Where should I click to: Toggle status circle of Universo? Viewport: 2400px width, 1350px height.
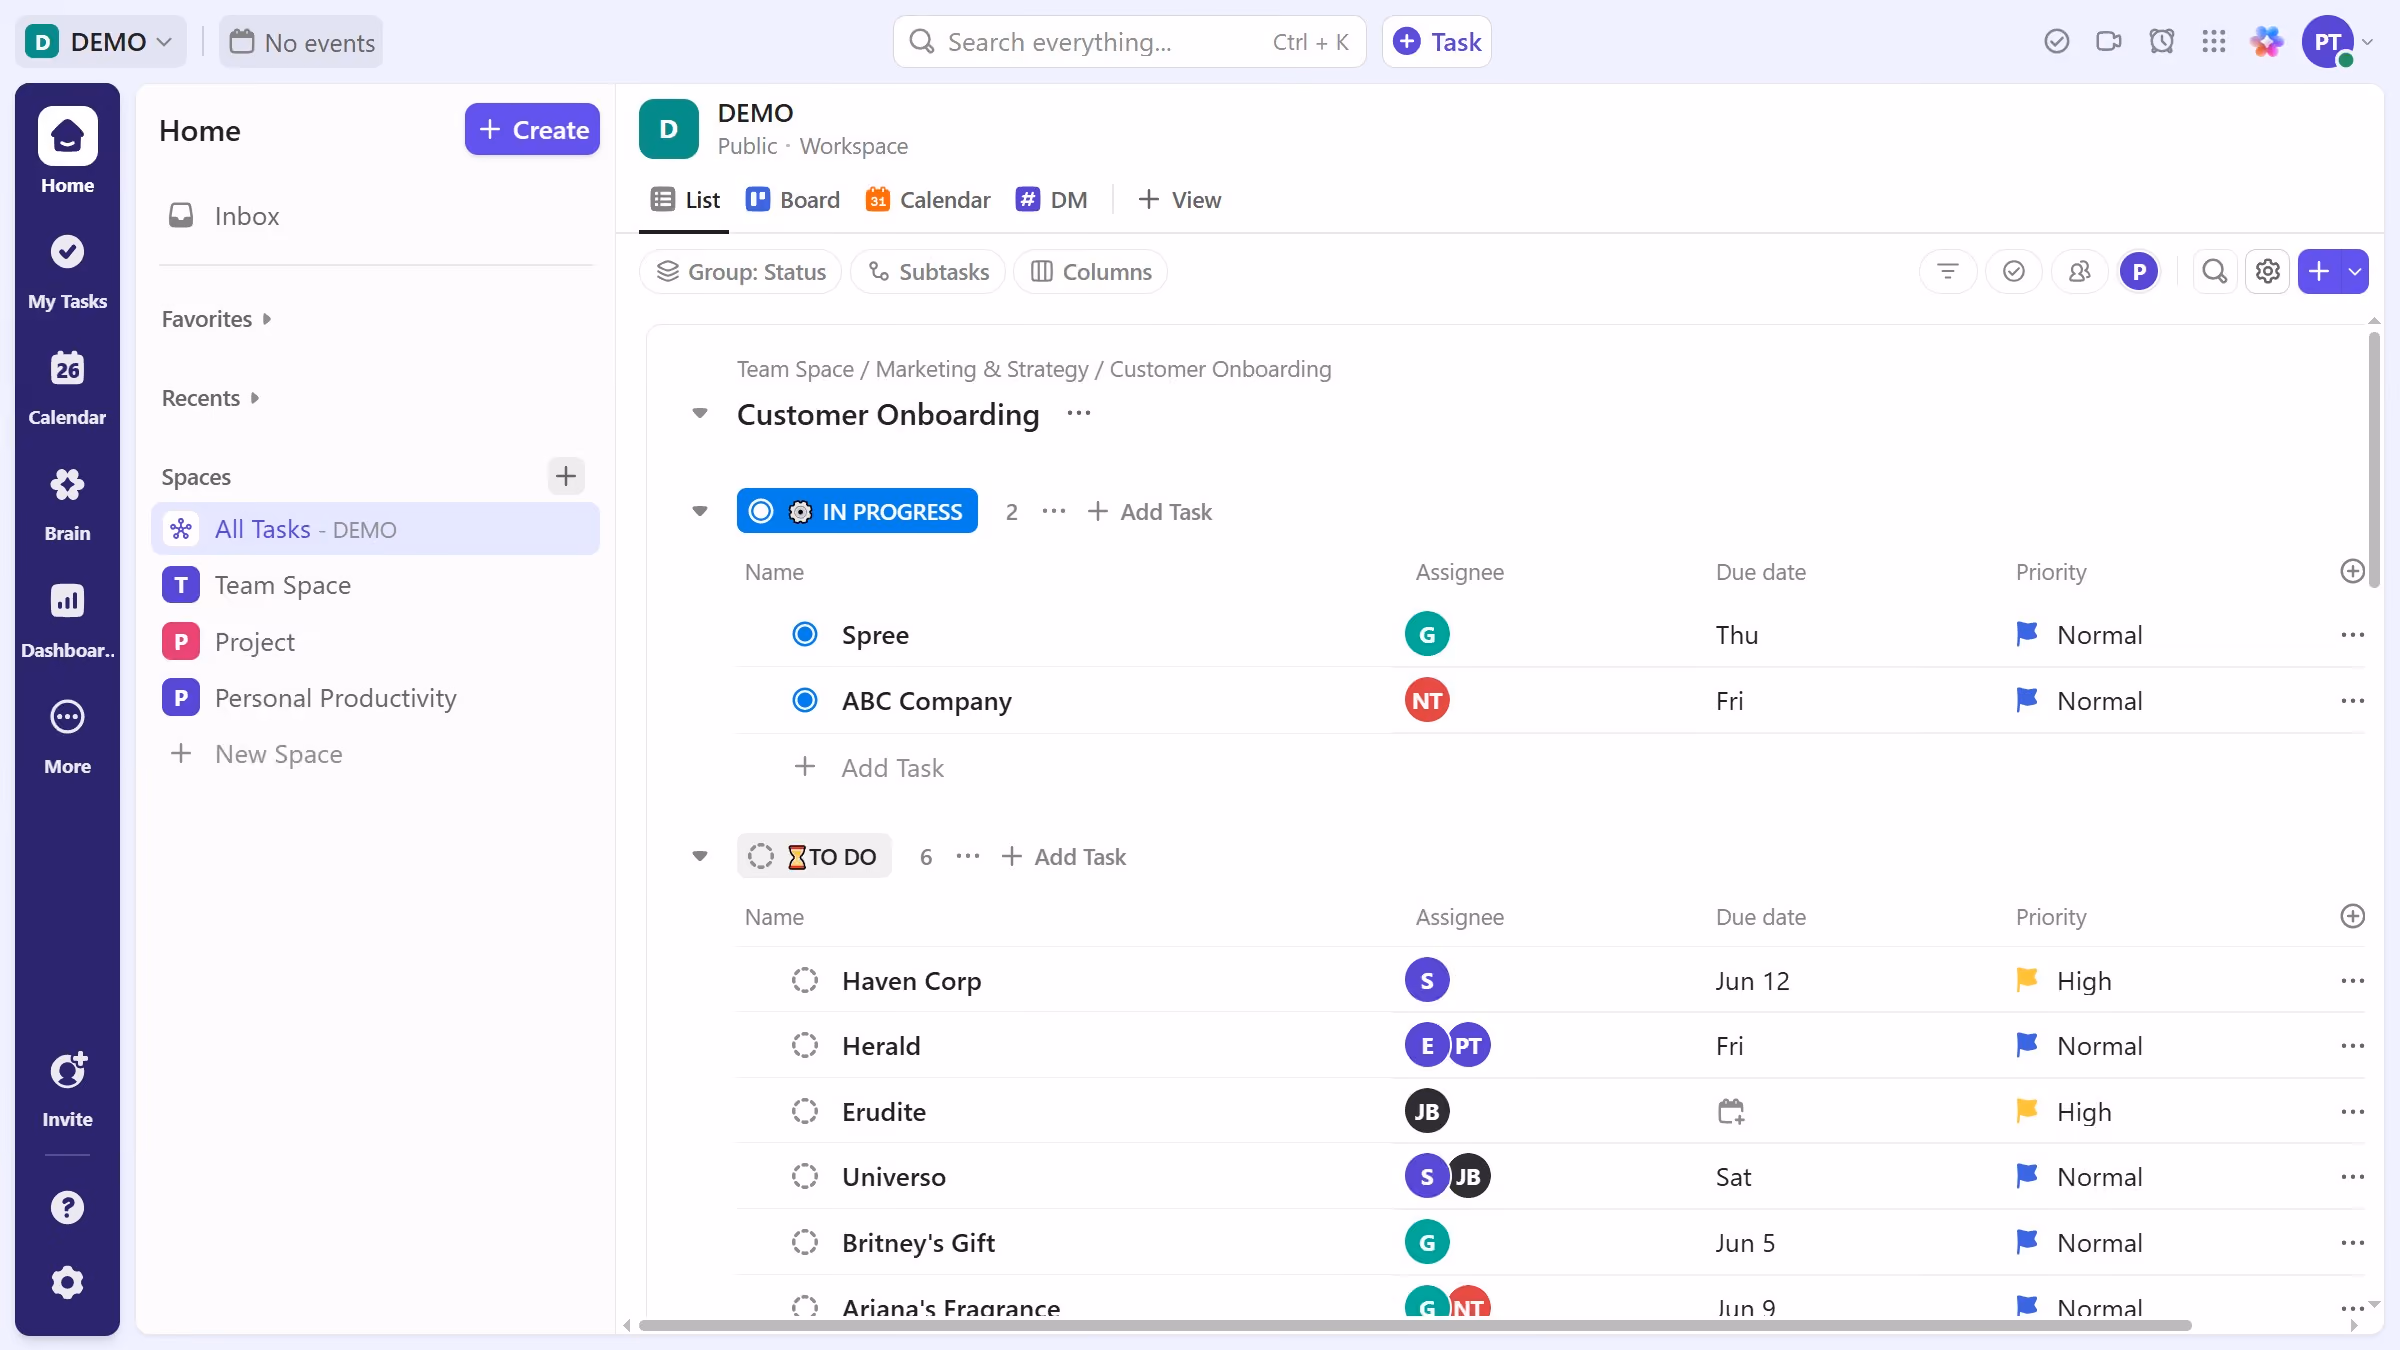[804, 1176]
